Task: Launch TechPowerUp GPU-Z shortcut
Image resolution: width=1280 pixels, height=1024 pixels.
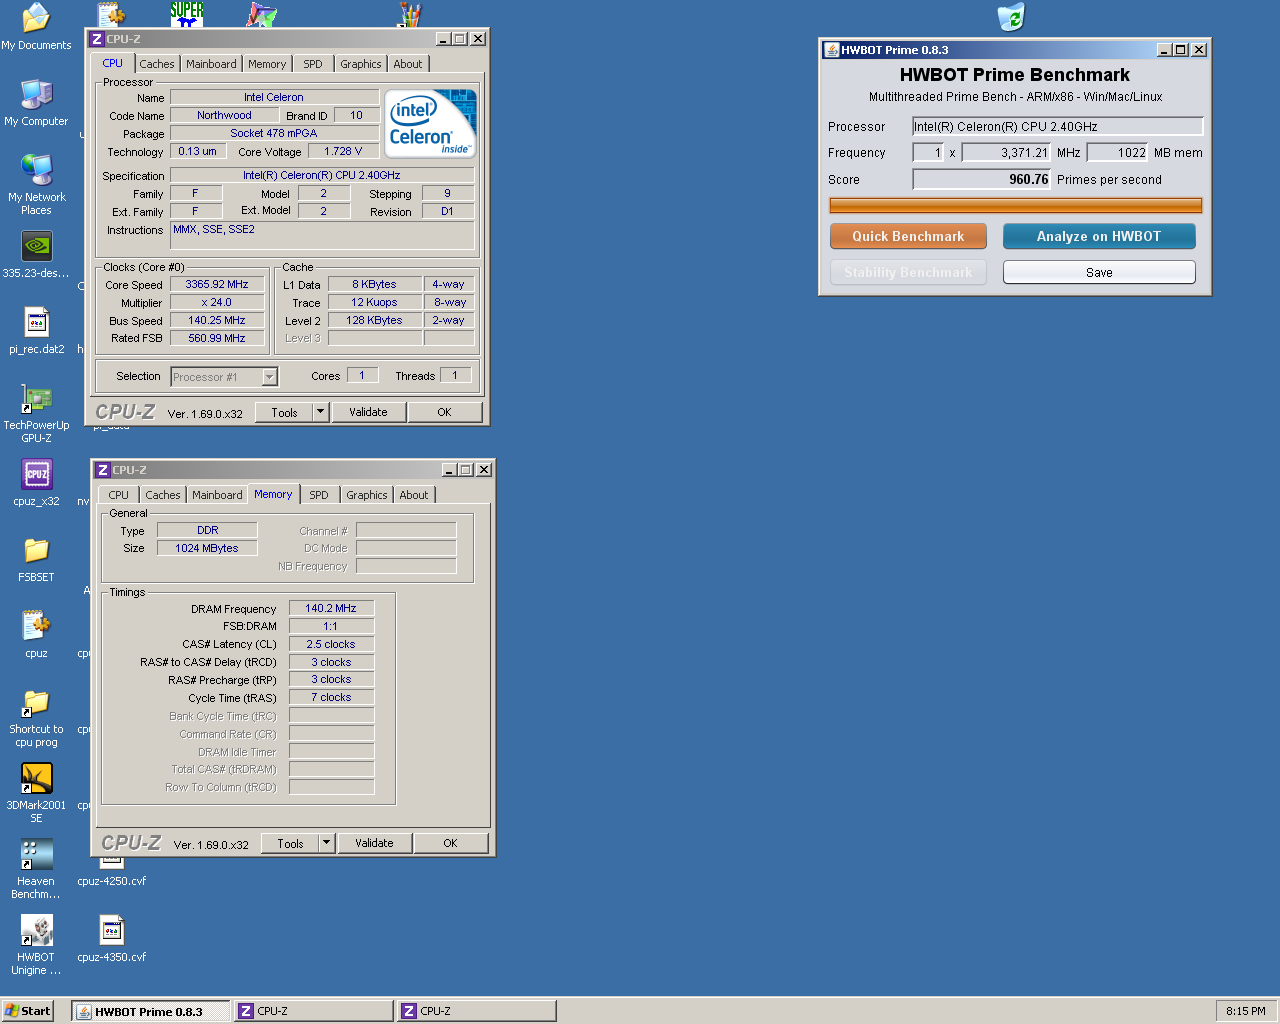Action: point(36,398)
